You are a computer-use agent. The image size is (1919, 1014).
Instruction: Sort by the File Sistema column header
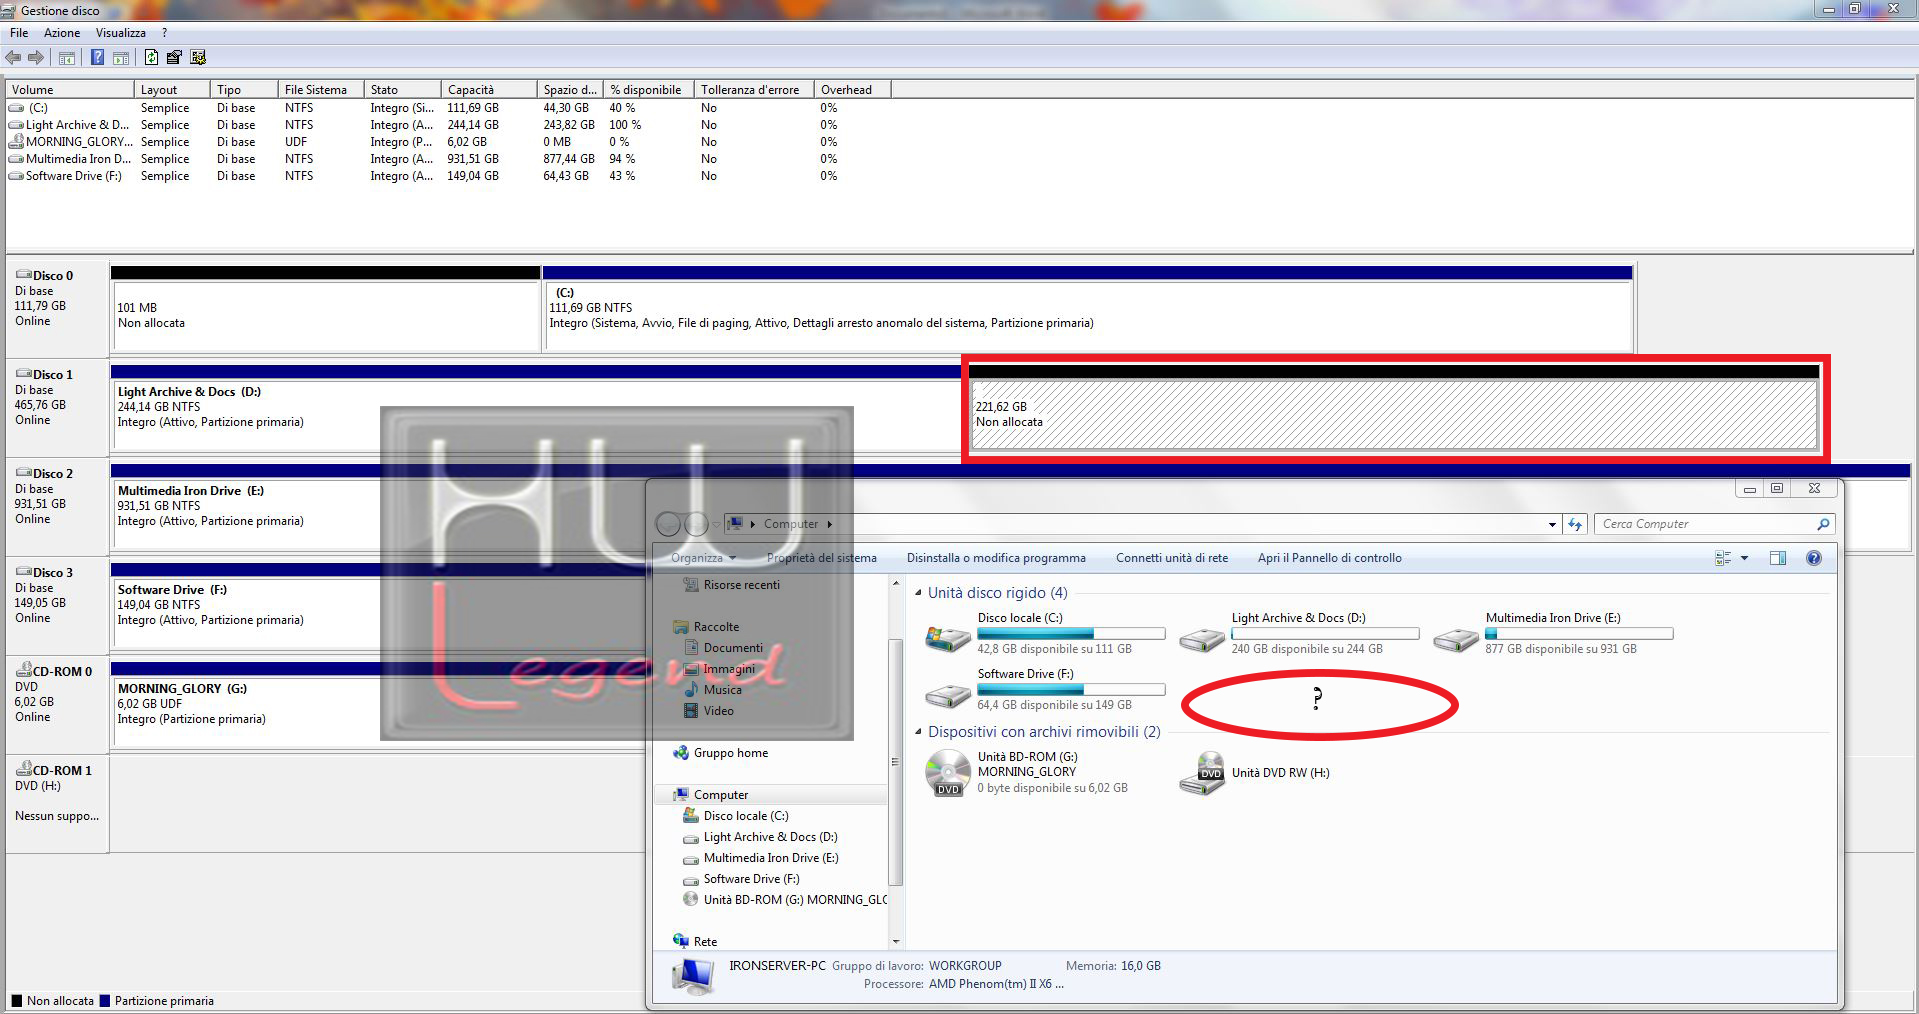click(320, 90)
